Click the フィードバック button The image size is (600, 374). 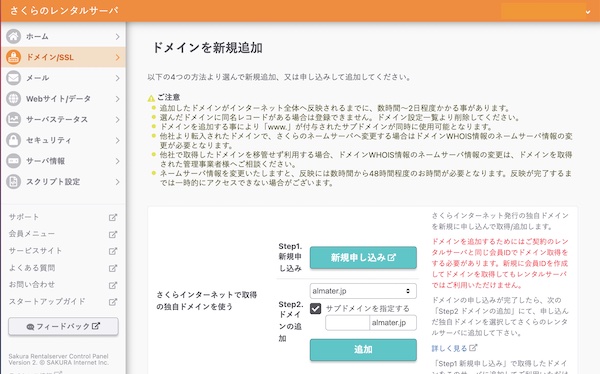(x=63, y=327)
